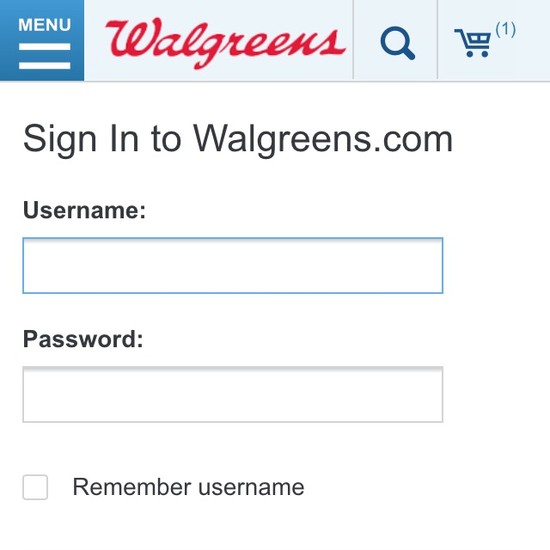Click the red Walgreens logo
The height and width of the screenshot is (550, 550).
tap(225, 43)
